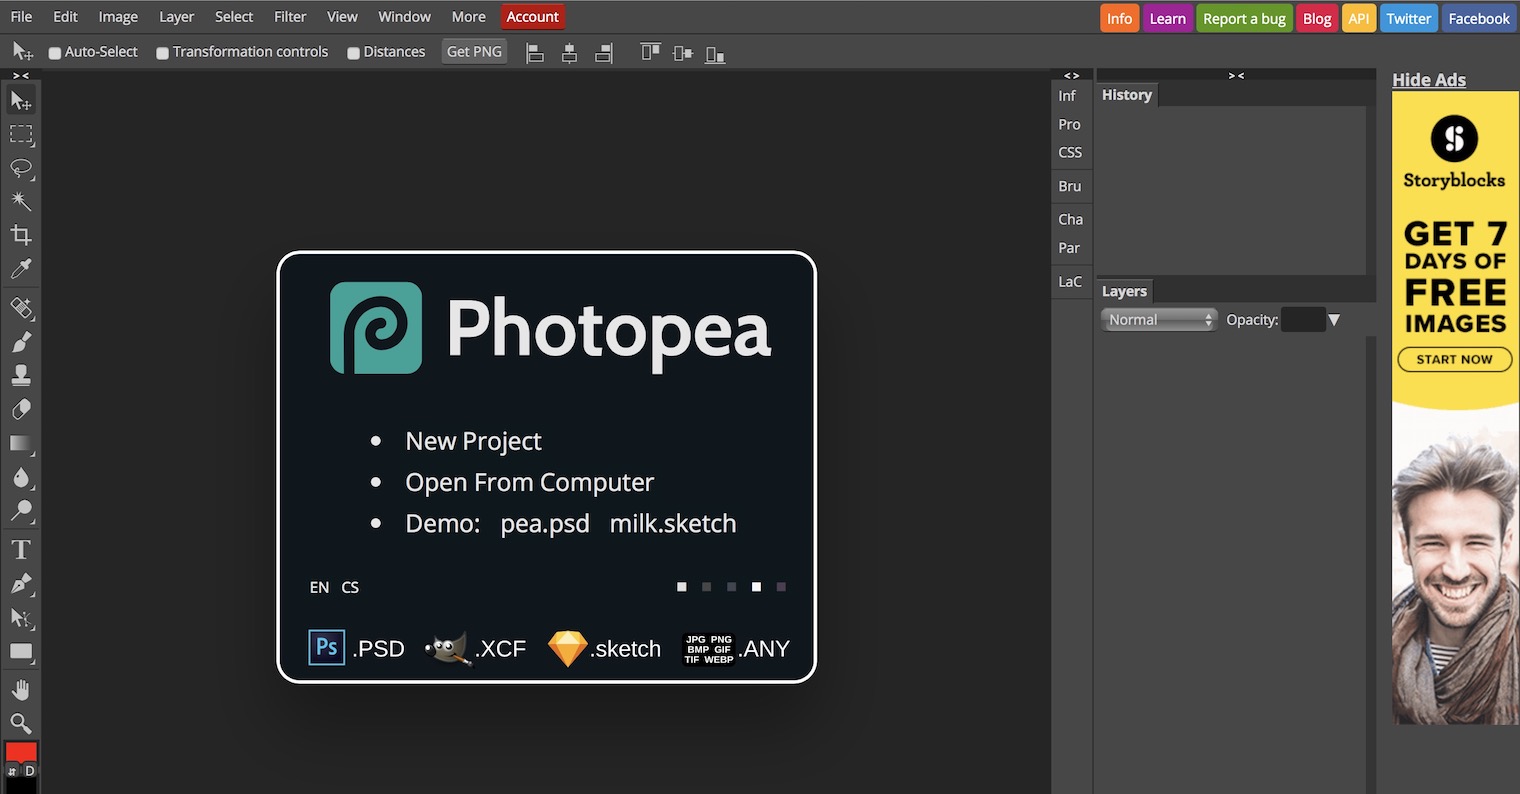Open the Filter menu

(290, 17)
